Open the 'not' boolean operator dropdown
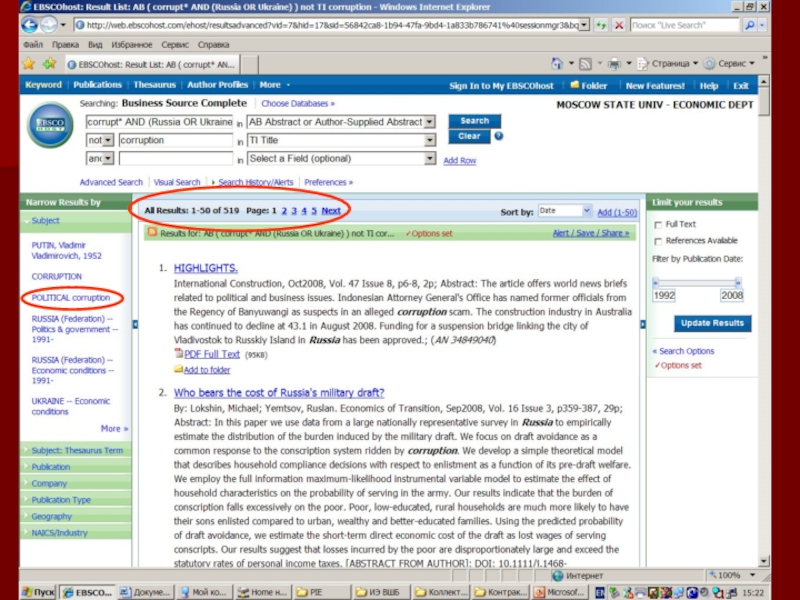This screenshot has height=600, width=800. click(108, 140)
